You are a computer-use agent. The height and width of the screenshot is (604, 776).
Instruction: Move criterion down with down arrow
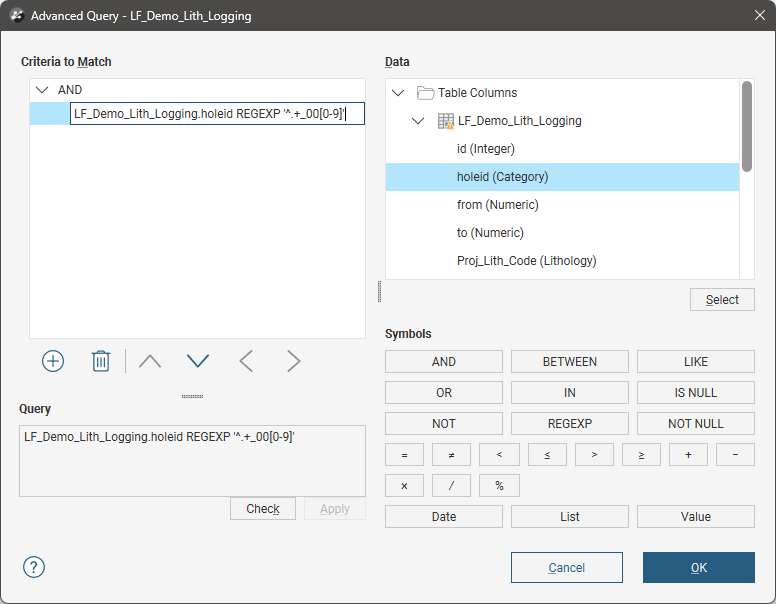[198, 361]
